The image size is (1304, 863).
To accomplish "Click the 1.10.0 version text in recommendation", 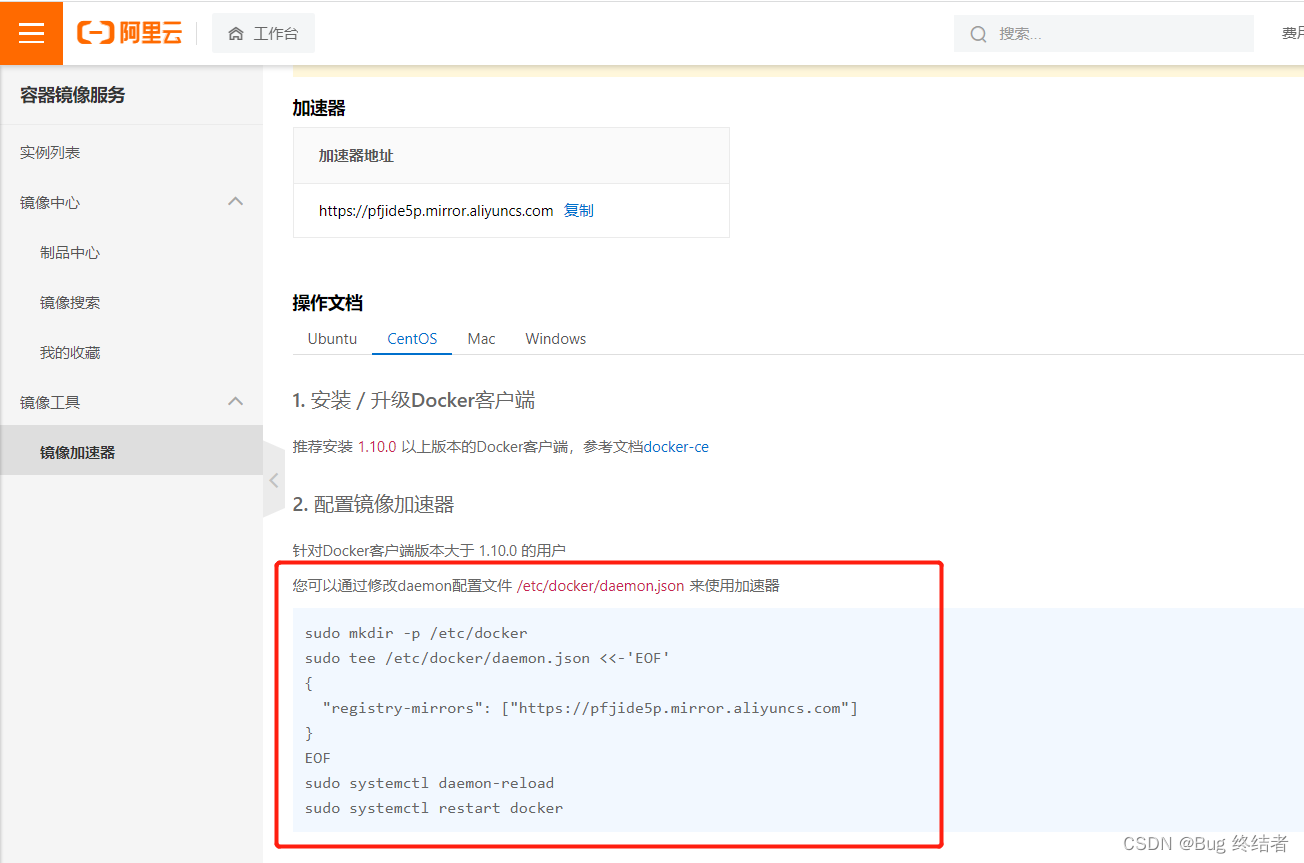I will click(x=377, y=447).
